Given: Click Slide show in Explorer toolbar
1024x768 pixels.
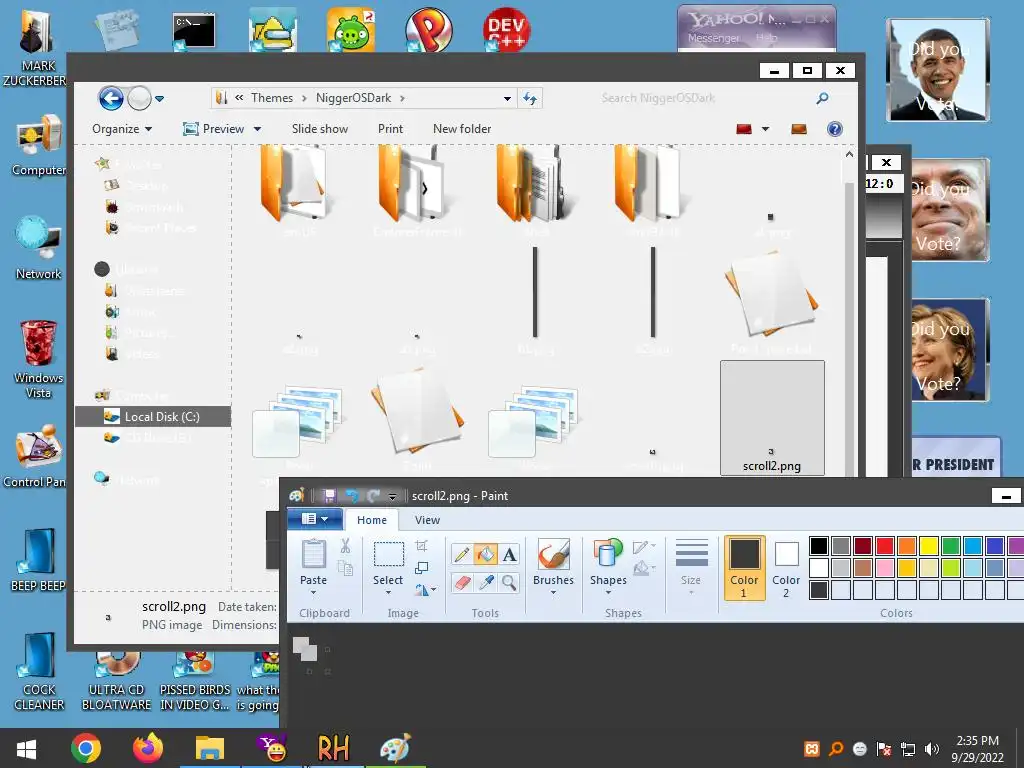Looking at the screenshot, I should 320,129.
